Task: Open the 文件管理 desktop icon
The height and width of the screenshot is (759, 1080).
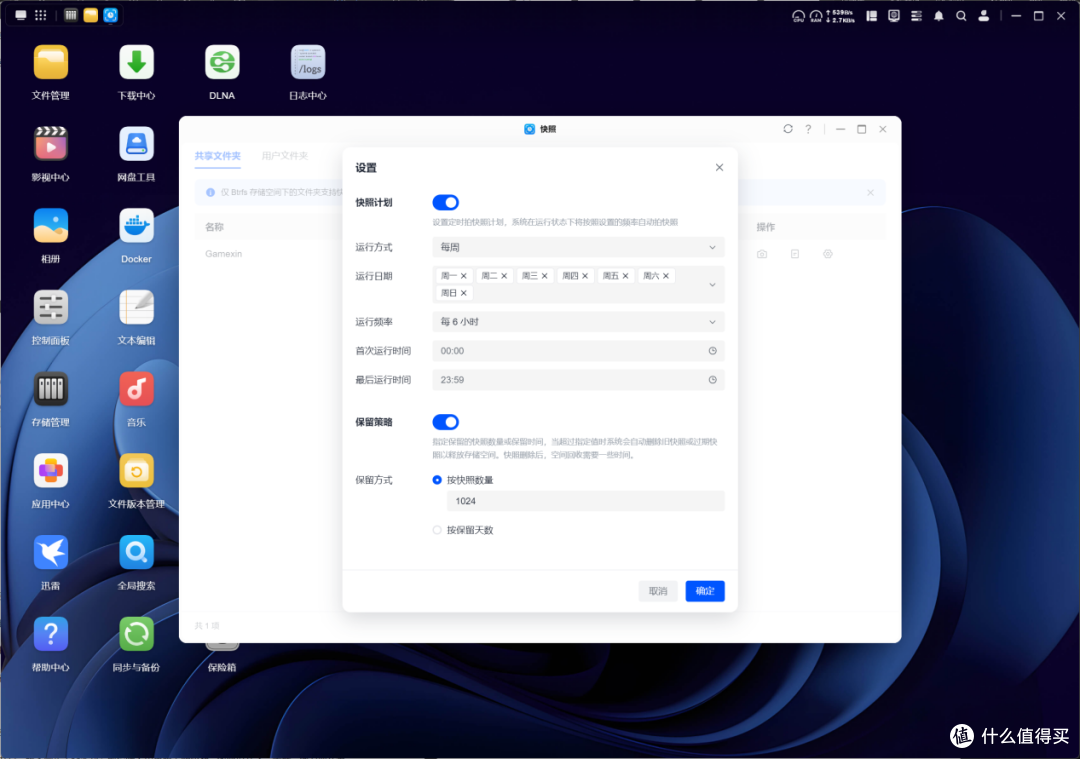Action: 50,63
